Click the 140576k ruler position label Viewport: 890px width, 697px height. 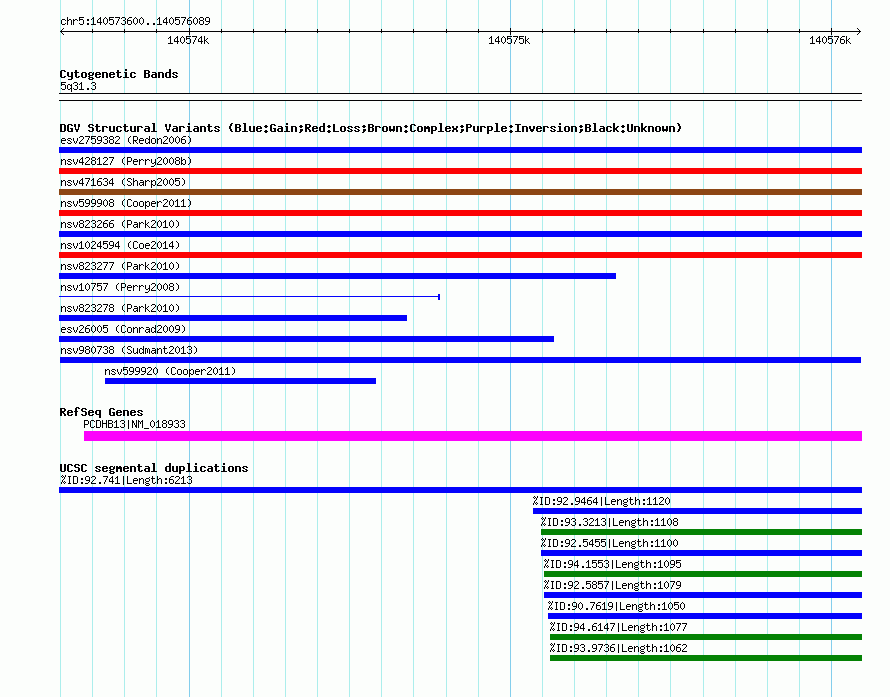830,40
